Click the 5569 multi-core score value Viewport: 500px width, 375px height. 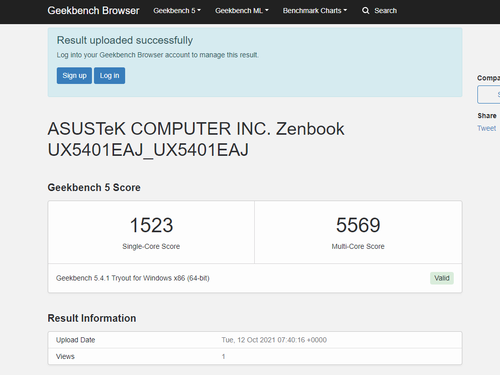(358, 225)
